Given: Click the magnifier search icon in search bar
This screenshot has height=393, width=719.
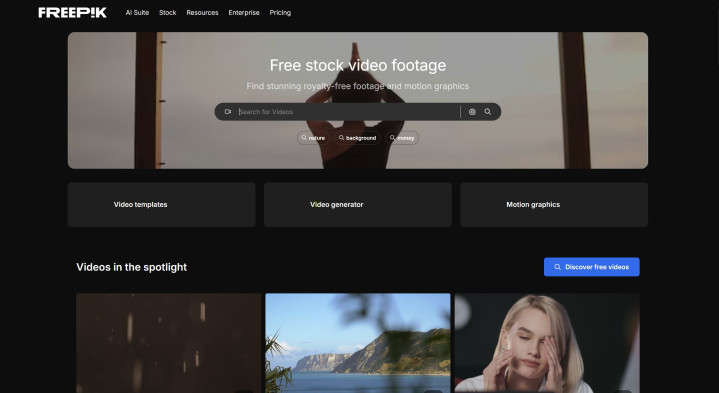Looking at the screenshot, I should (x=487, y=111).
